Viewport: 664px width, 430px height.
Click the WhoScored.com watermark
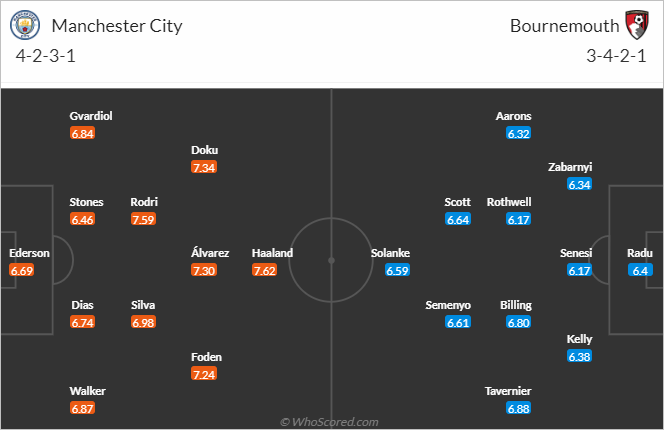click(329, 422)
